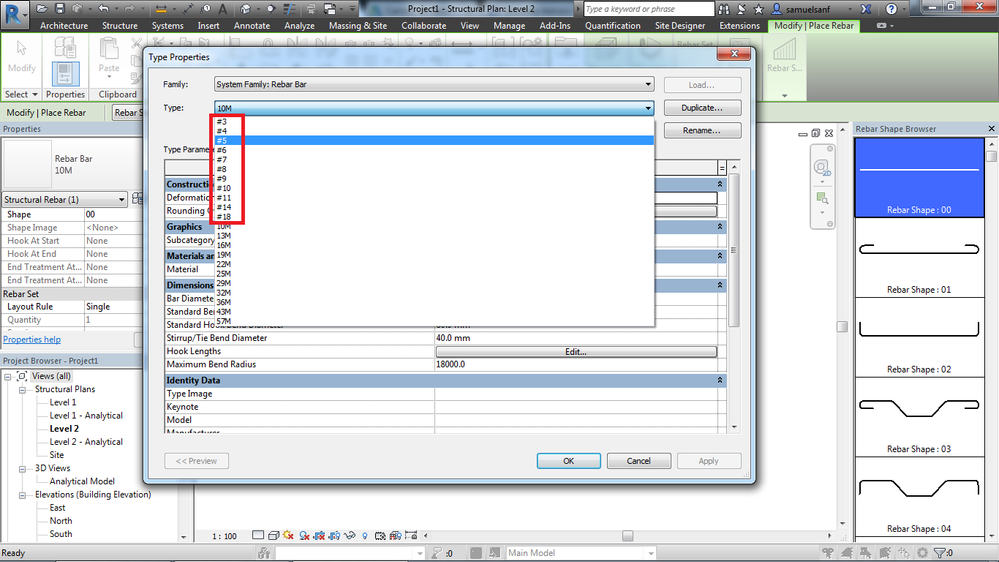Open the Type dropdown showing 10M
This screenshot has height=562, width=999.
(x=435, y=108)
